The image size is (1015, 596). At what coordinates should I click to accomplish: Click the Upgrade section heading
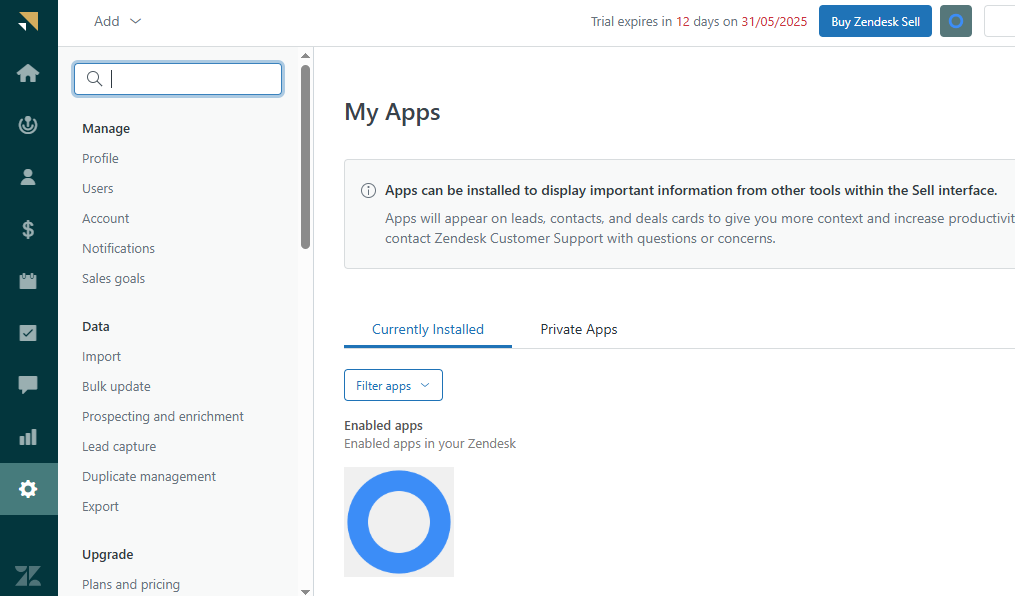[107, 555]
